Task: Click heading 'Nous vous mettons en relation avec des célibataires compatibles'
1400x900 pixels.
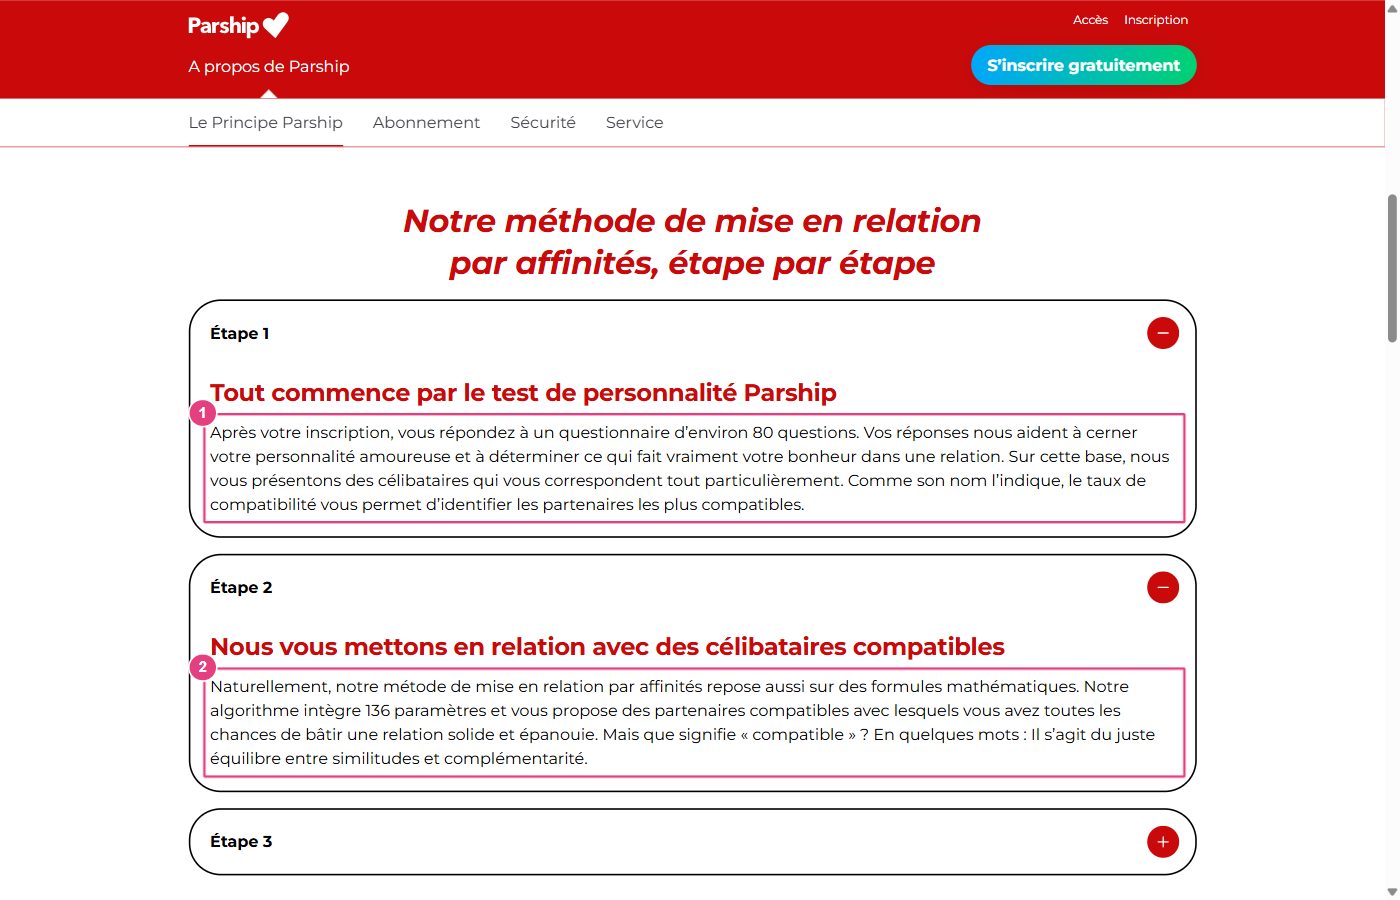Action: [607, 647]
